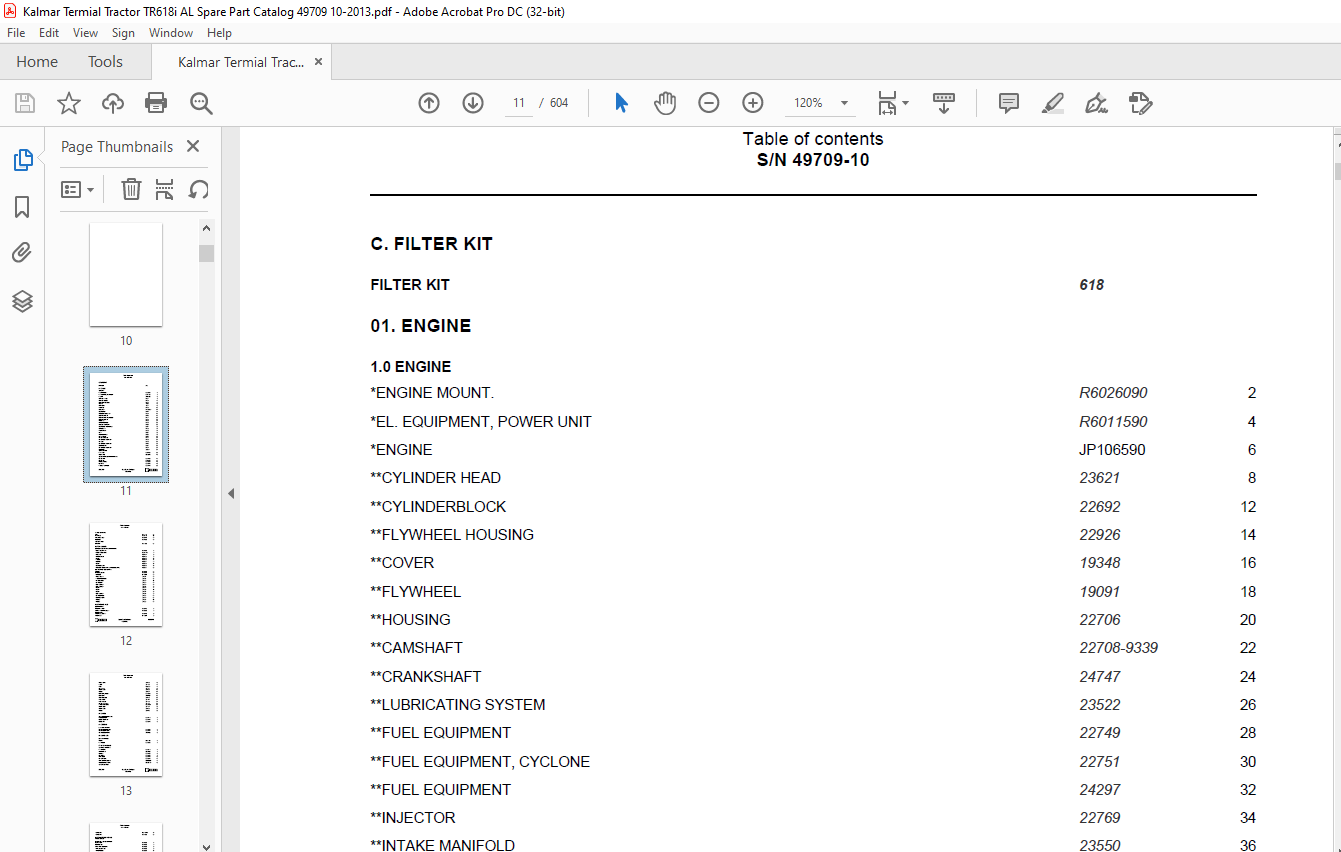1341x852 pixels.
Task: Open the View menu
Action: pyautogui.click(x=85, y=33)
